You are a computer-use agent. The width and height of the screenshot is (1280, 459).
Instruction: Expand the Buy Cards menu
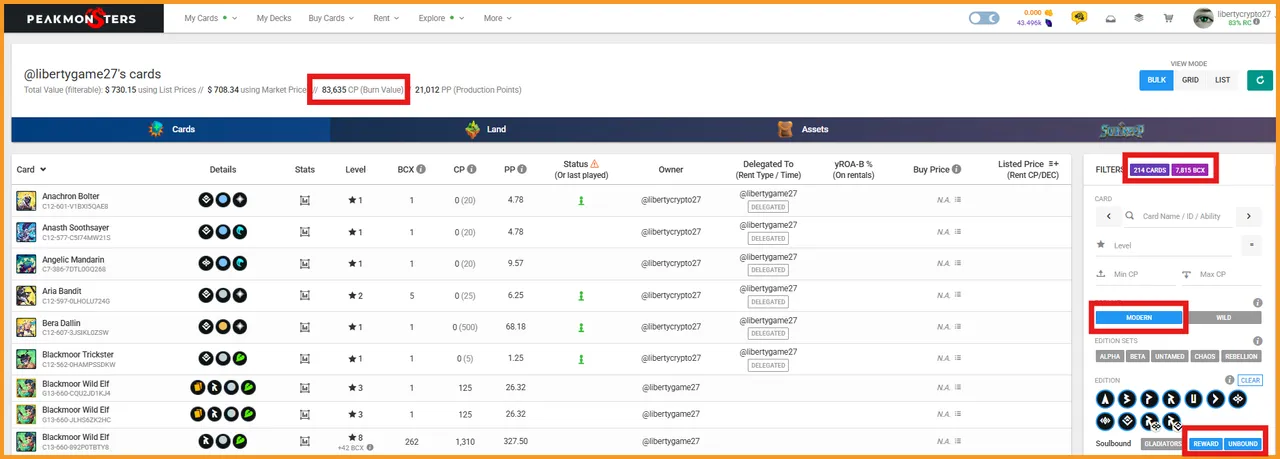pos(331,18)
